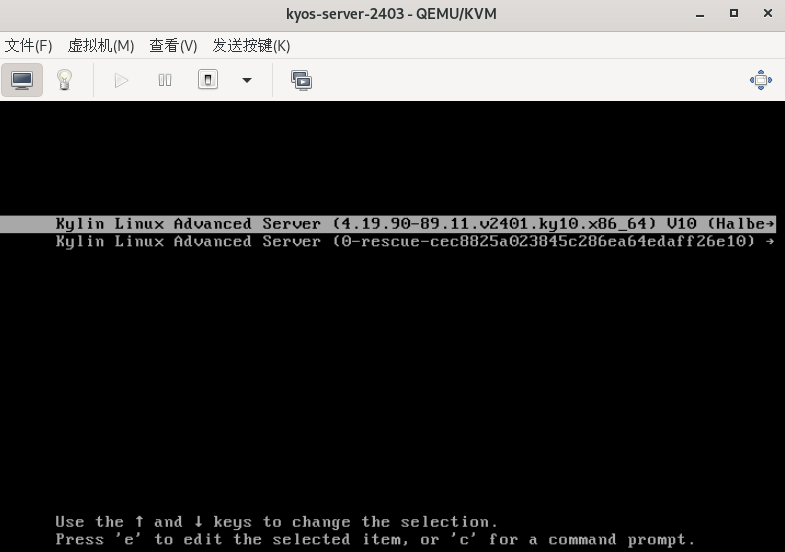Viewport: 785px width, 552px height.
Task: Open the 文件(F) menu
Action: pos(29,46)
